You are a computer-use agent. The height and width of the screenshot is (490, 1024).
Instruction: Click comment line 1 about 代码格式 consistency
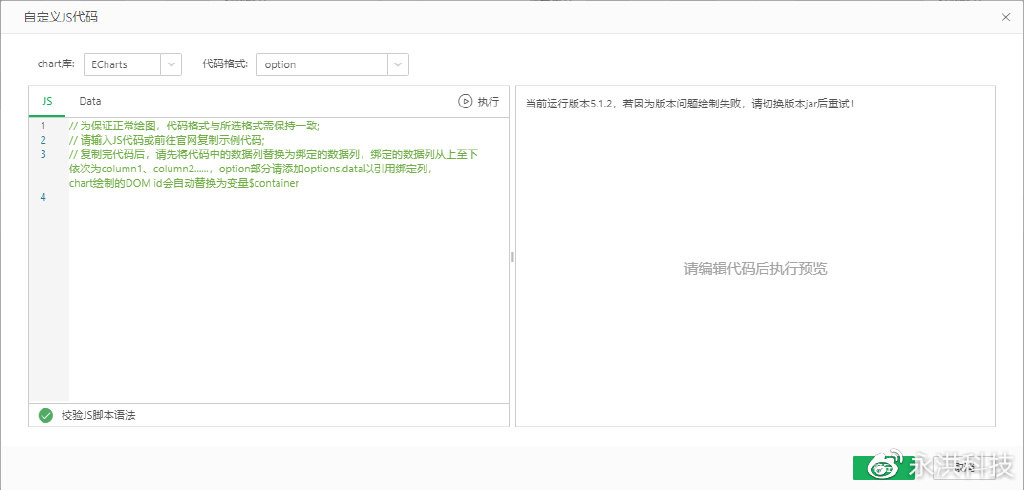click(193, 125)
